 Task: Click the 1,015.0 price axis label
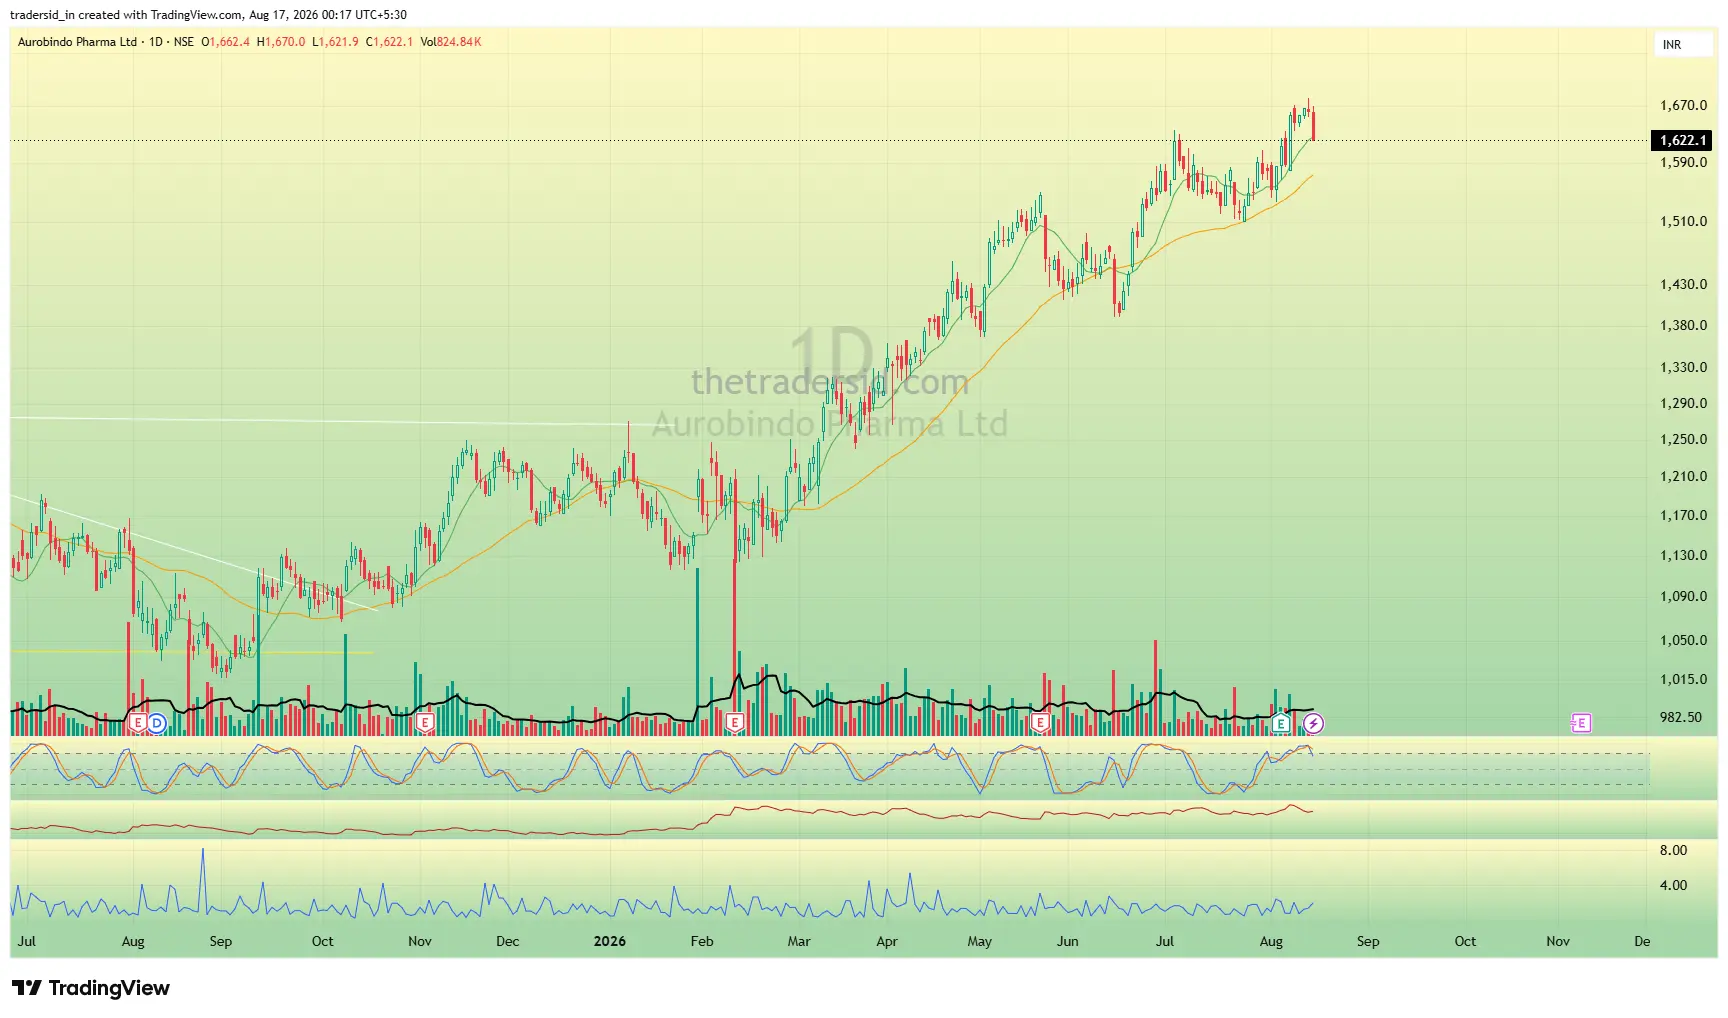coord(1683,679)
